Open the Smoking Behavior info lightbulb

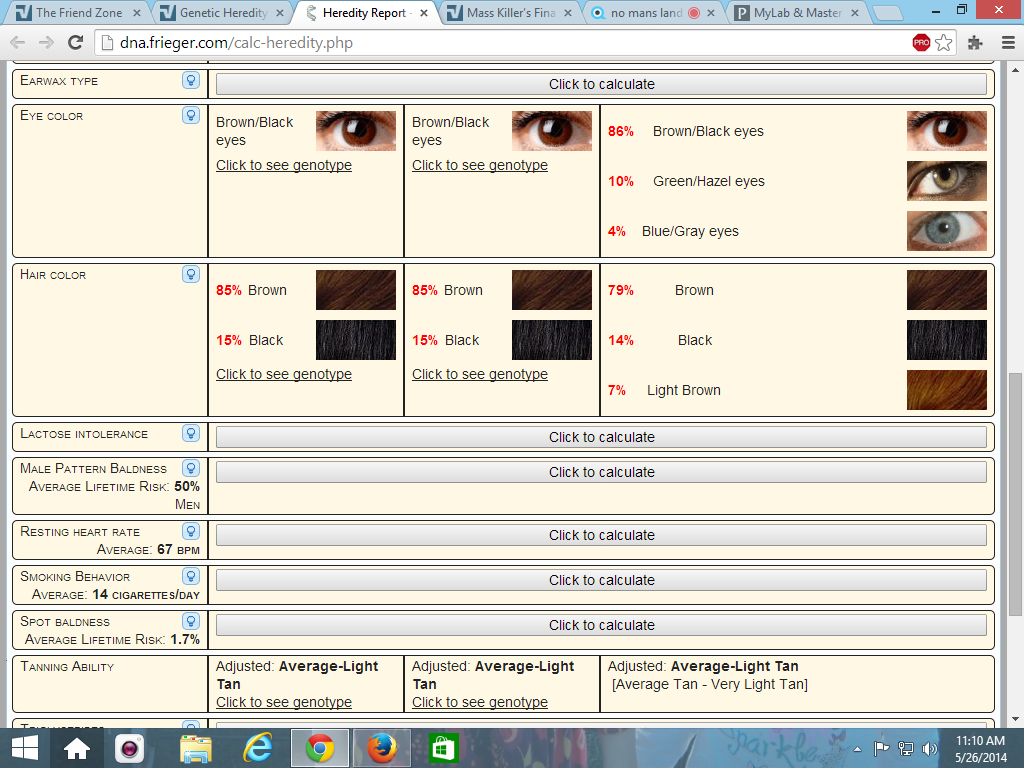click(190, 576)
